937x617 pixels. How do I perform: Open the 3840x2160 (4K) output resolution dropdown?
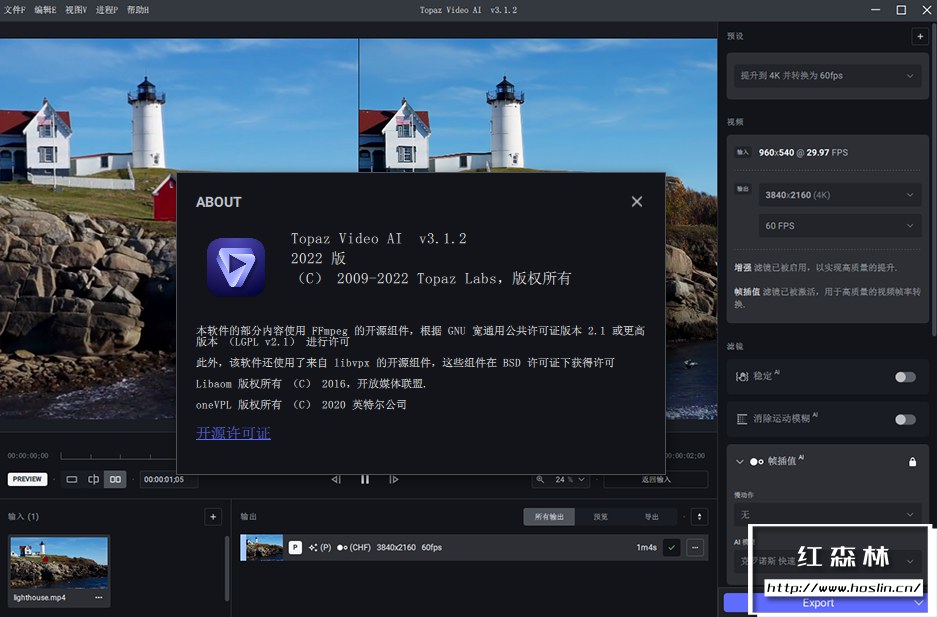click(840, 195)
